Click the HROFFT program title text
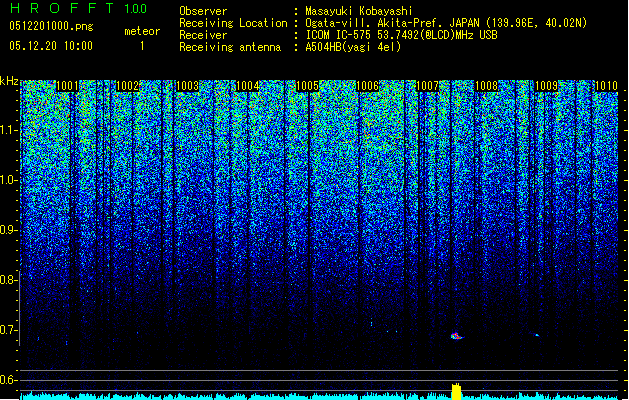Image resolution: width=629 pixels, height=400 pixels. coord(62,8)
